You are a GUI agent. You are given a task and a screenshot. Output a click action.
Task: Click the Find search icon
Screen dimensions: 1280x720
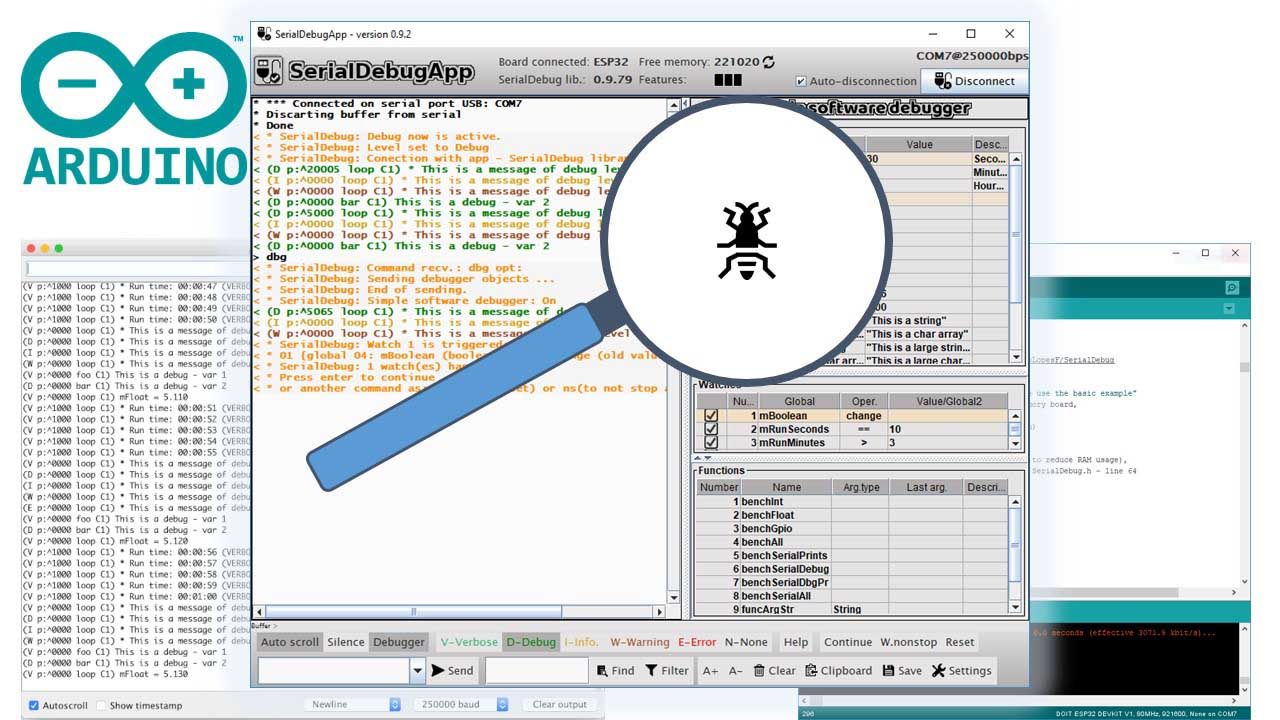(603, 671)
